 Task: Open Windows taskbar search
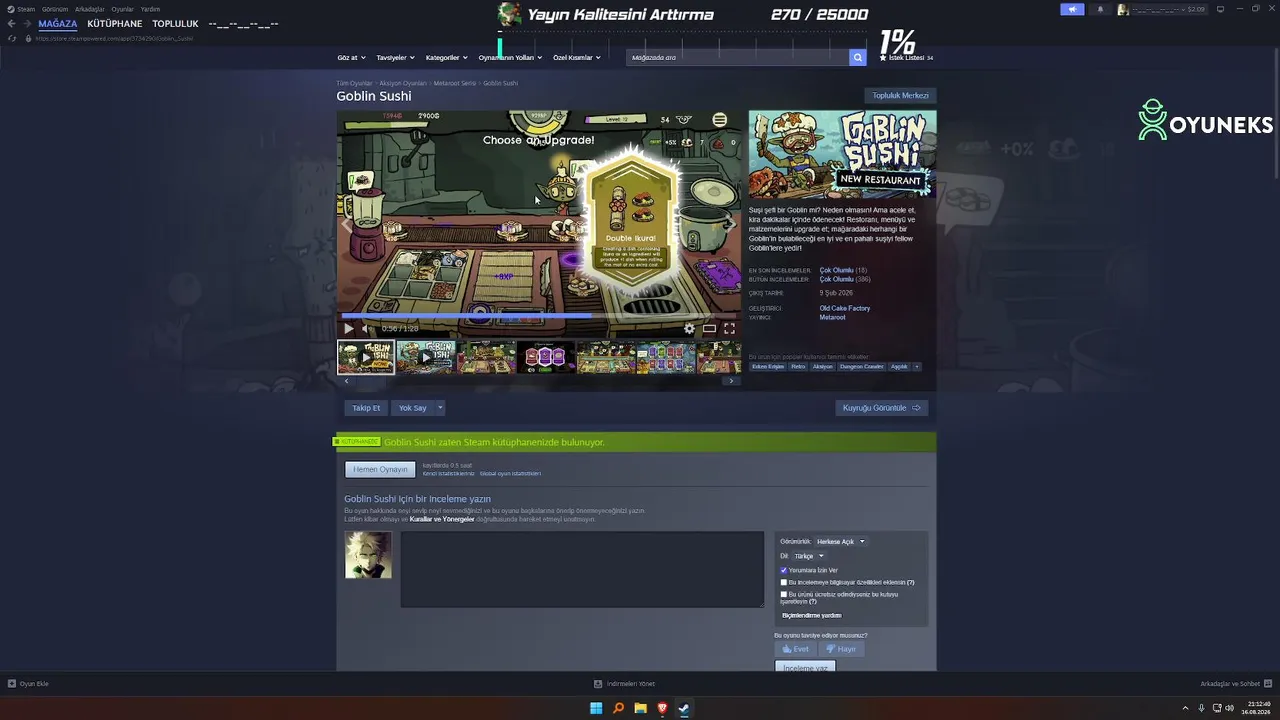click(x=618, y=709)
